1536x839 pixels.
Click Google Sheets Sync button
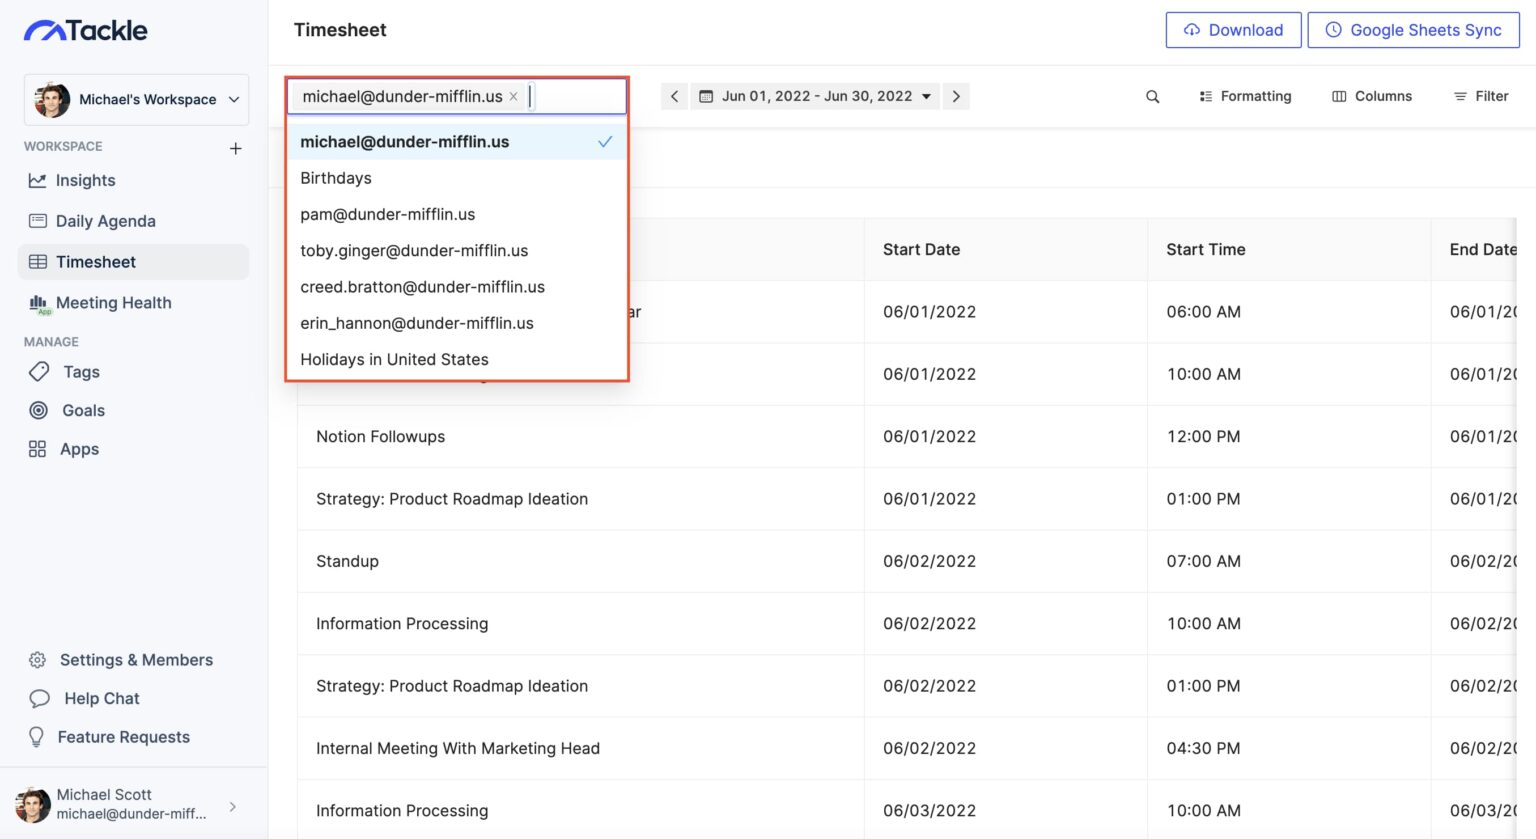[1413, 30]
